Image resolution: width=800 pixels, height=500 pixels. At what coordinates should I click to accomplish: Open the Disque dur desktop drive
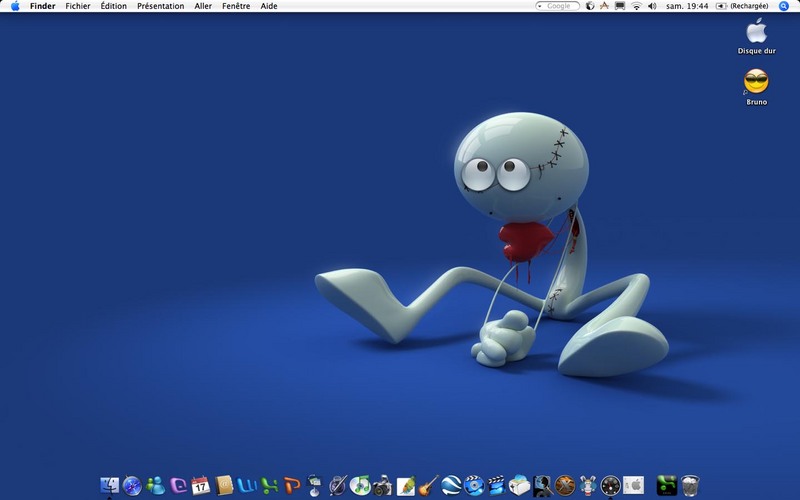[757, 36]
